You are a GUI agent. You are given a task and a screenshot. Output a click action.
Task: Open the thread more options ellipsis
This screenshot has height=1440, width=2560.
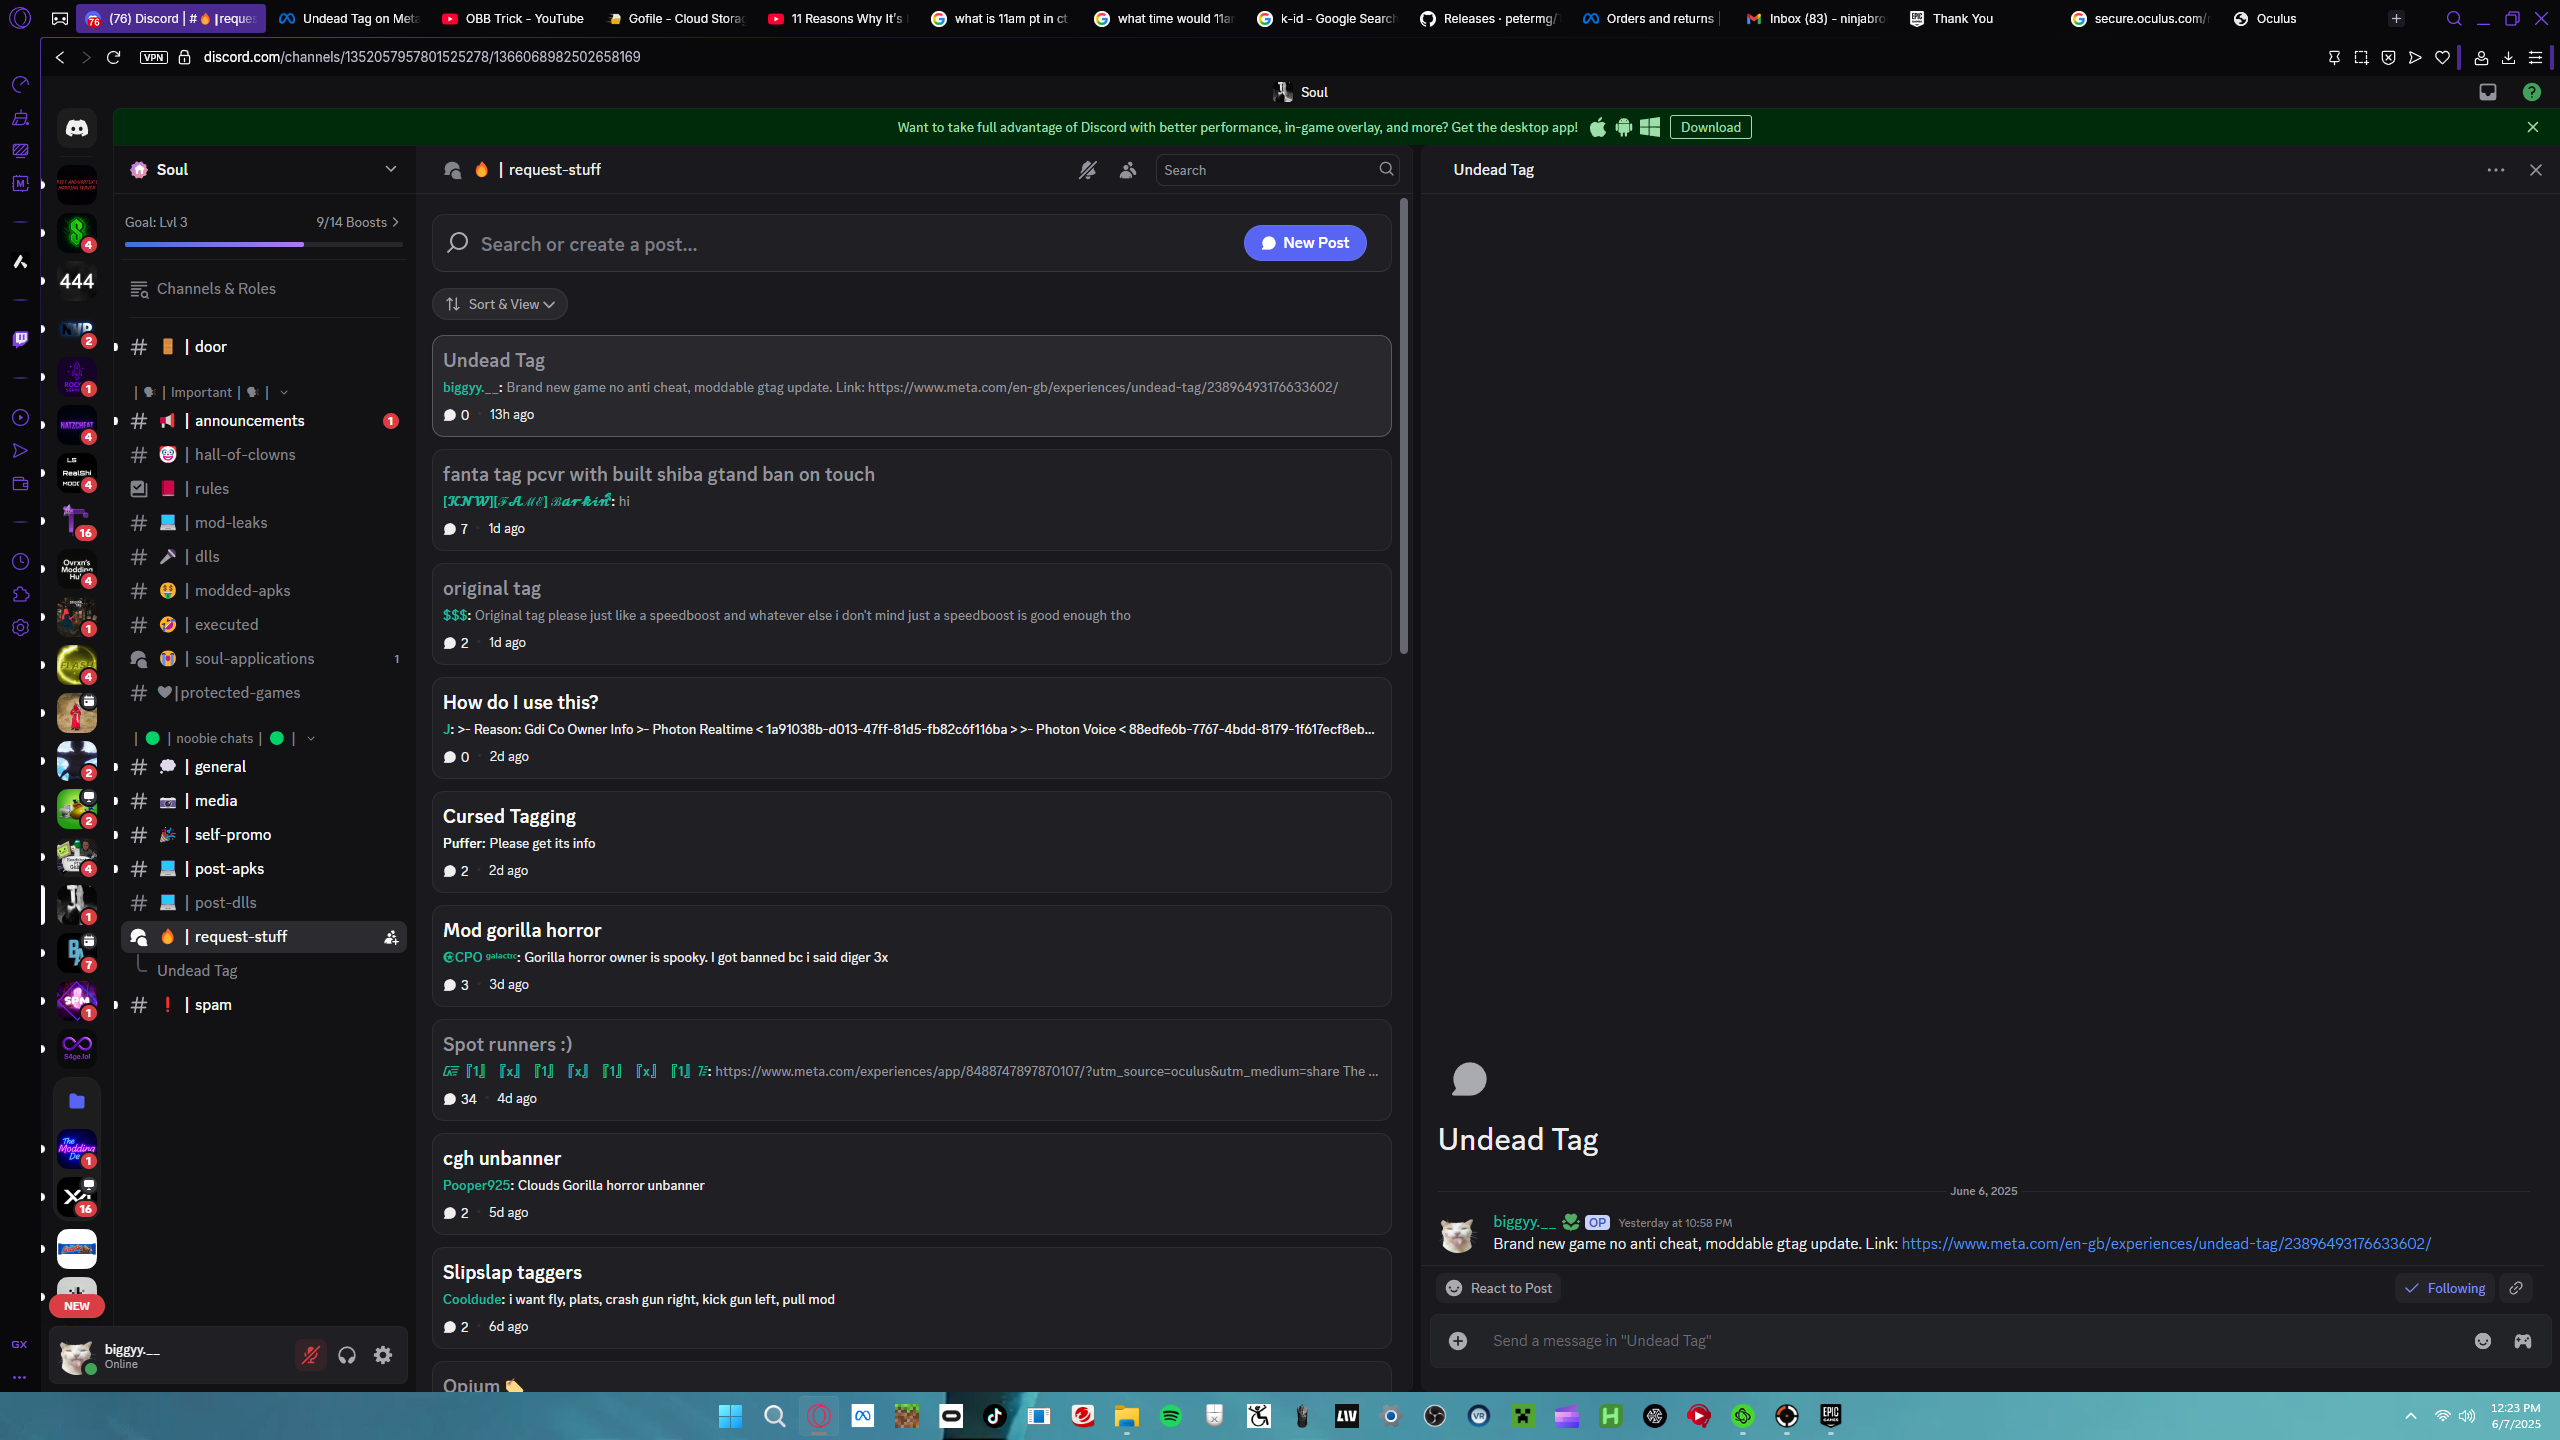pos(2496,170)
